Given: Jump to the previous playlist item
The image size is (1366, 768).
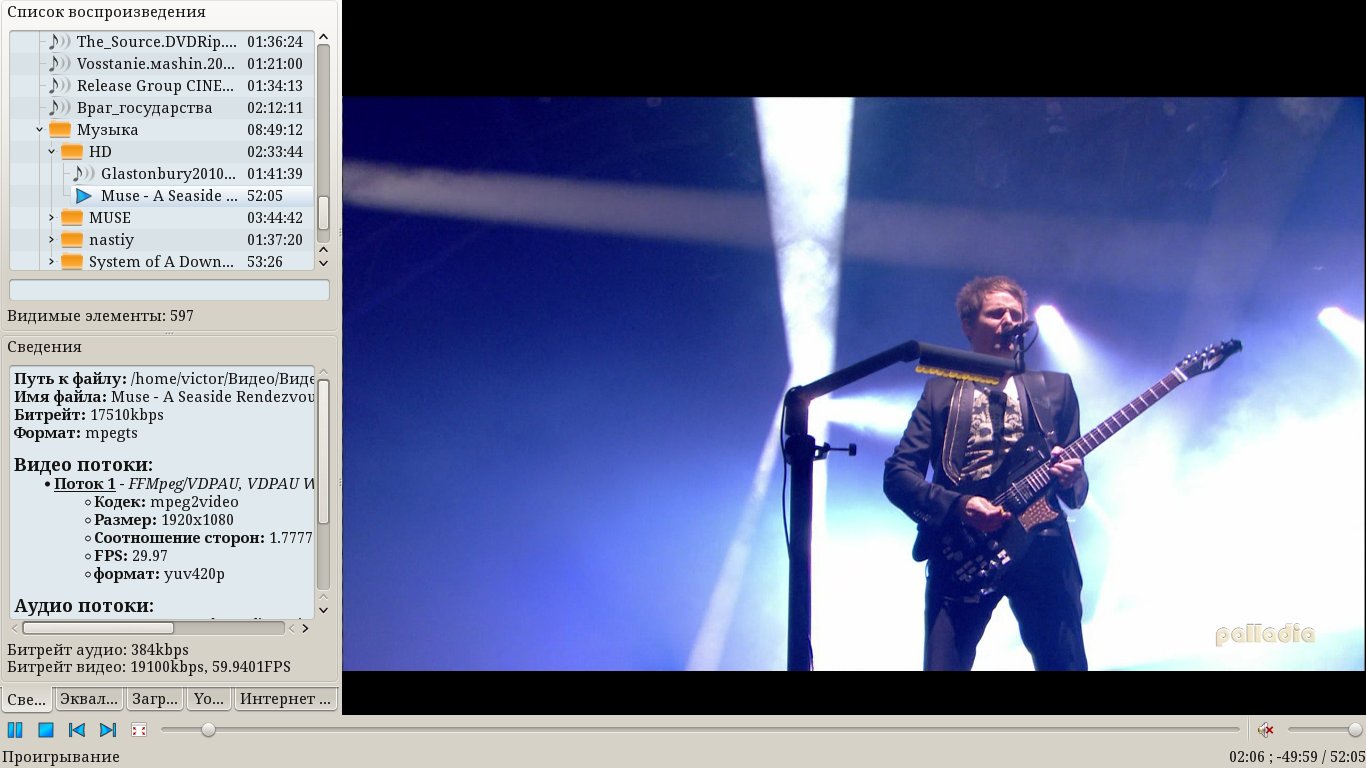Looking at the screenshot, I should pos(77,730).
